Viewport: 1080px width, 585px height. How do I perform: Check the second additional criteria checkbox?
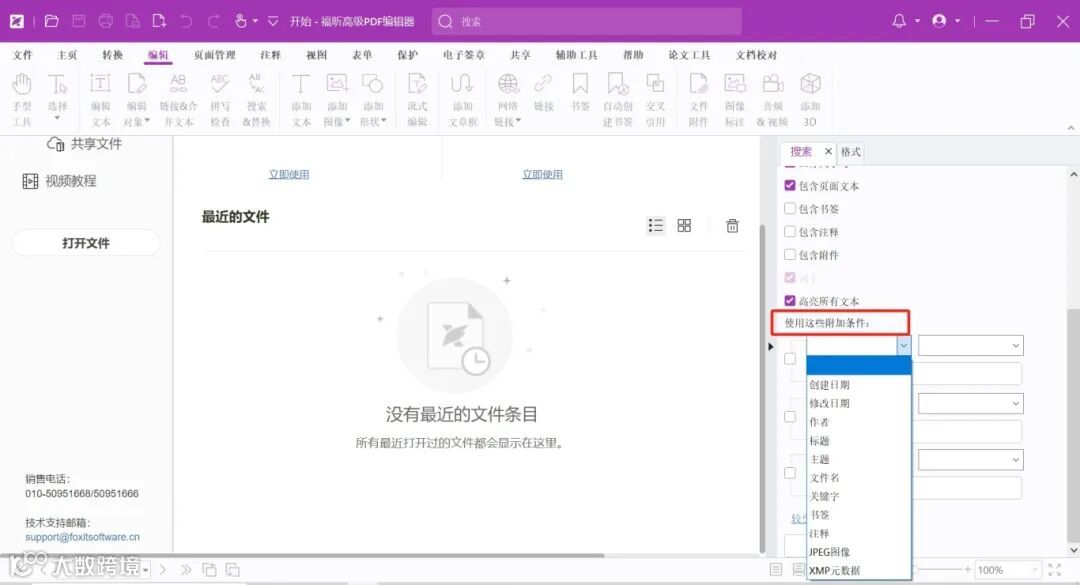[x=790, y=416]
